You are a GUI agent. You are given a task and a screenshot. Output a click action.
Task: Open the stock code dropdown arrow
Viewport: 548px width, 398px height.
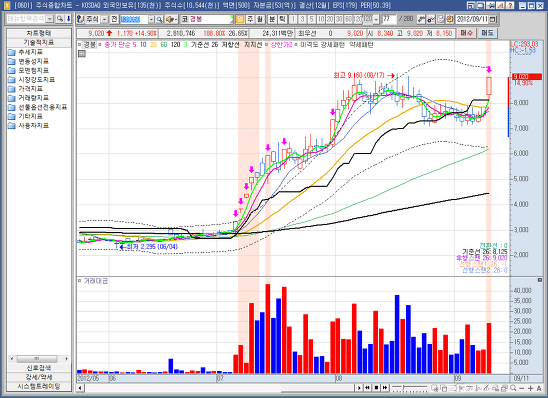(x=151, y=20)
